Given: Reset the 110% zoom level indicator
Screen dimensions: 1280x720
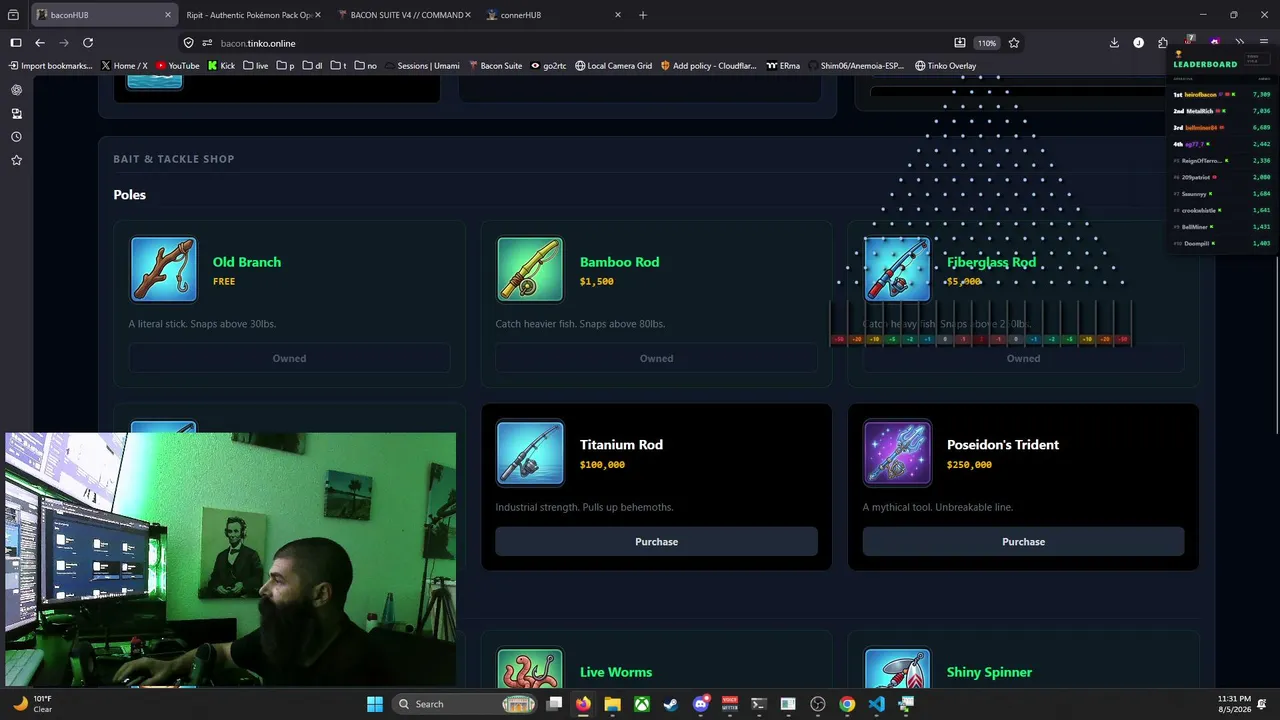Looking at the screenshot, I should (987, 43).
